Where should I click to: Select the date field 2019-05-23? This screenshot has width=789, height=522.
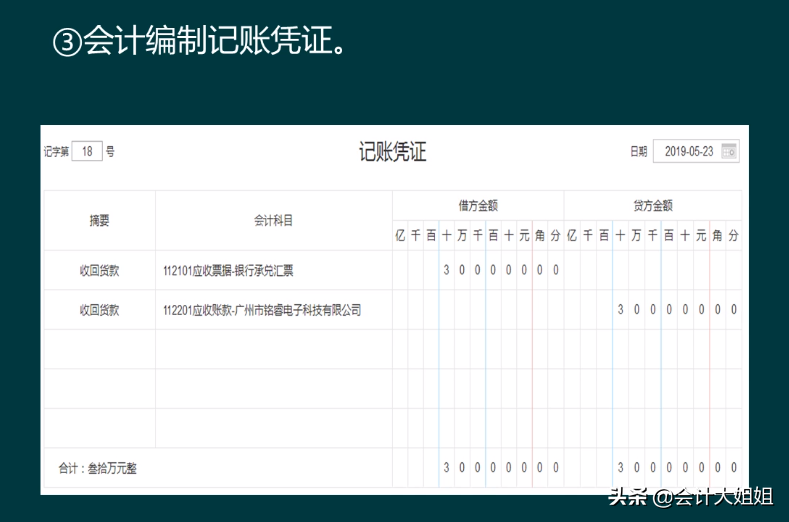696,151
